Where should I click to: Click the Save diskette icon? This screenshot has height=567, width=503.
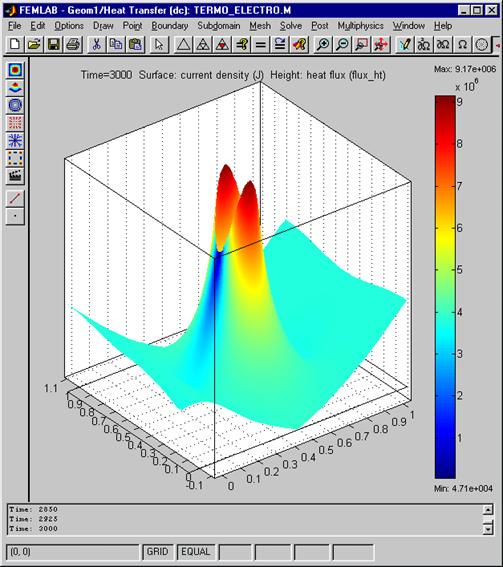(54, 45)
